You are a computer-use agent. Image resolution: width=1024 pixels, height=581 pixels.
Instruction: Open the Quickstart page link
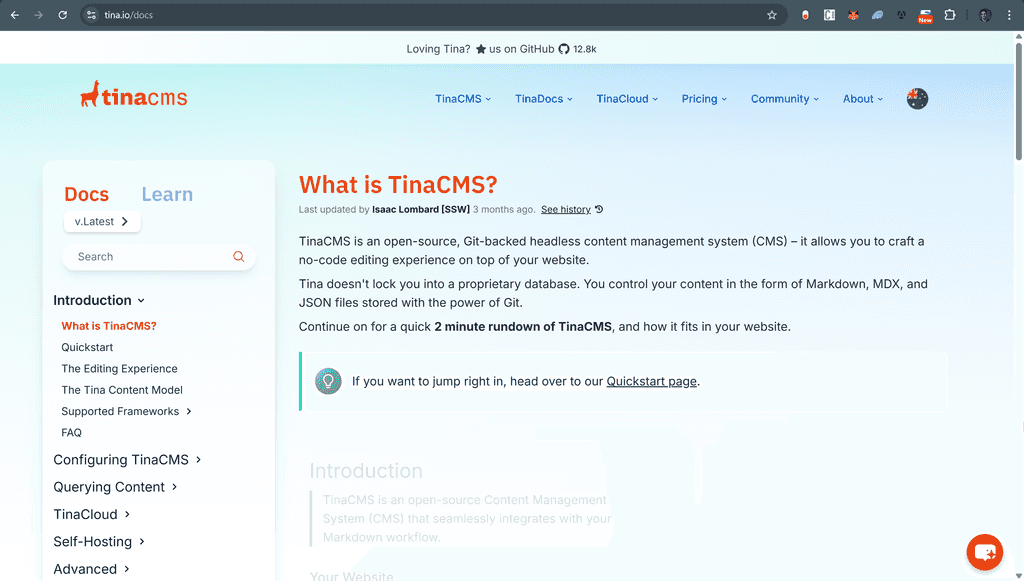pyautogui.click(x=651, y=381)
